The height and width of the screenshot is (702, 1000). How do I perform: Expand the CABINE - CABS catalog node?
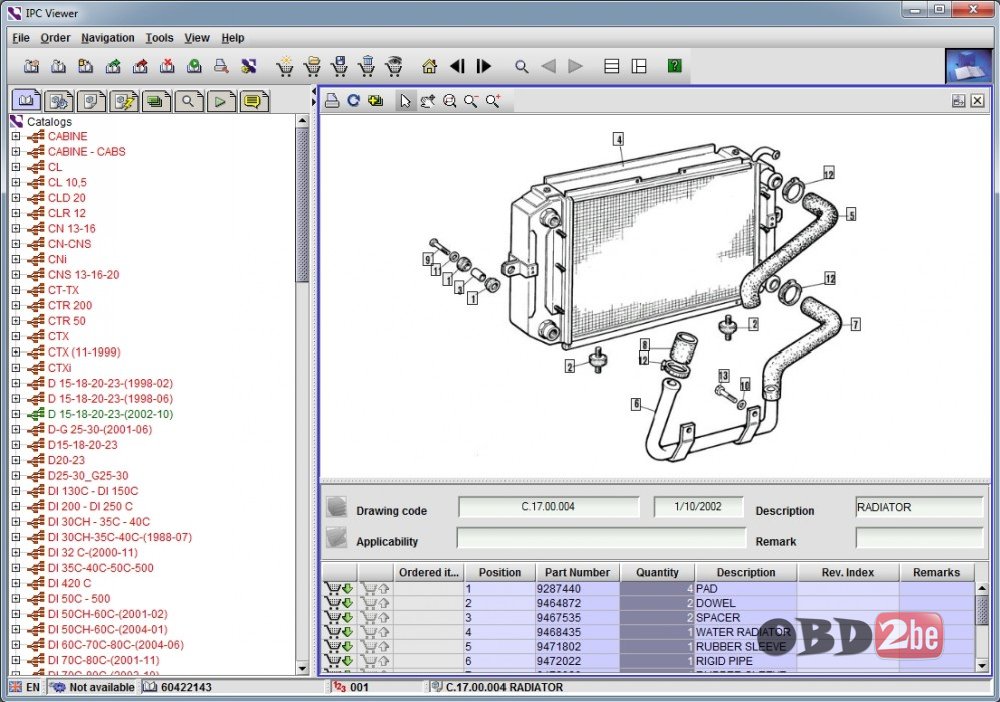pyautogui.click(x=16, y=151)
